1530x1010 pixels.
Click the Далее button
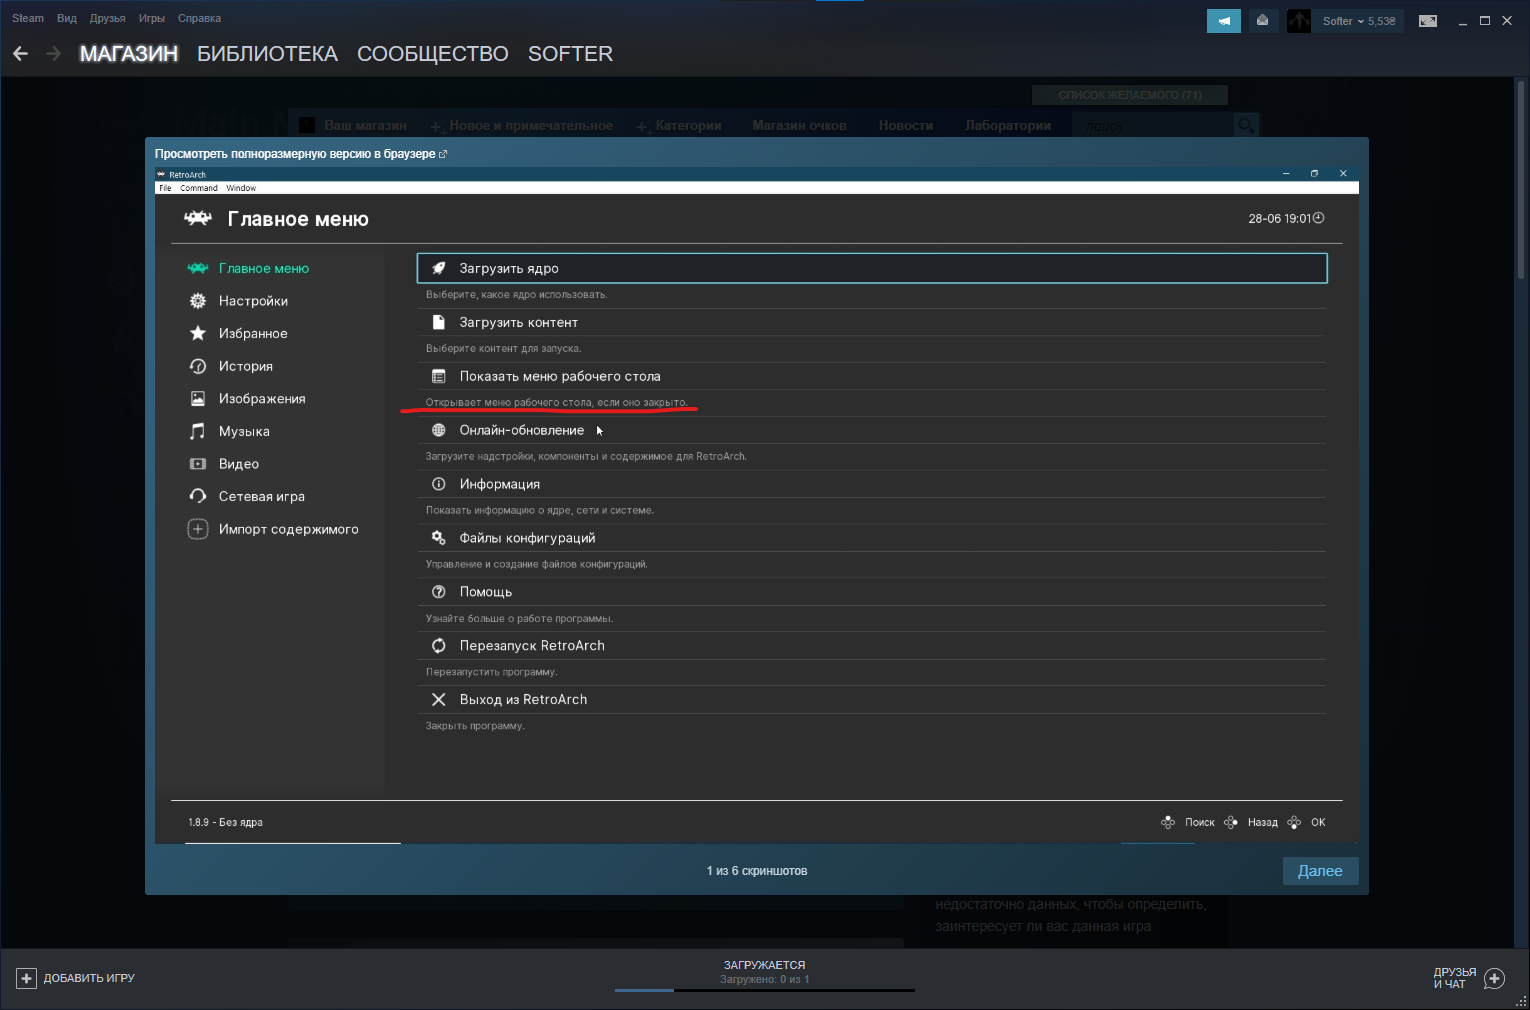[x=1320, y=871]
